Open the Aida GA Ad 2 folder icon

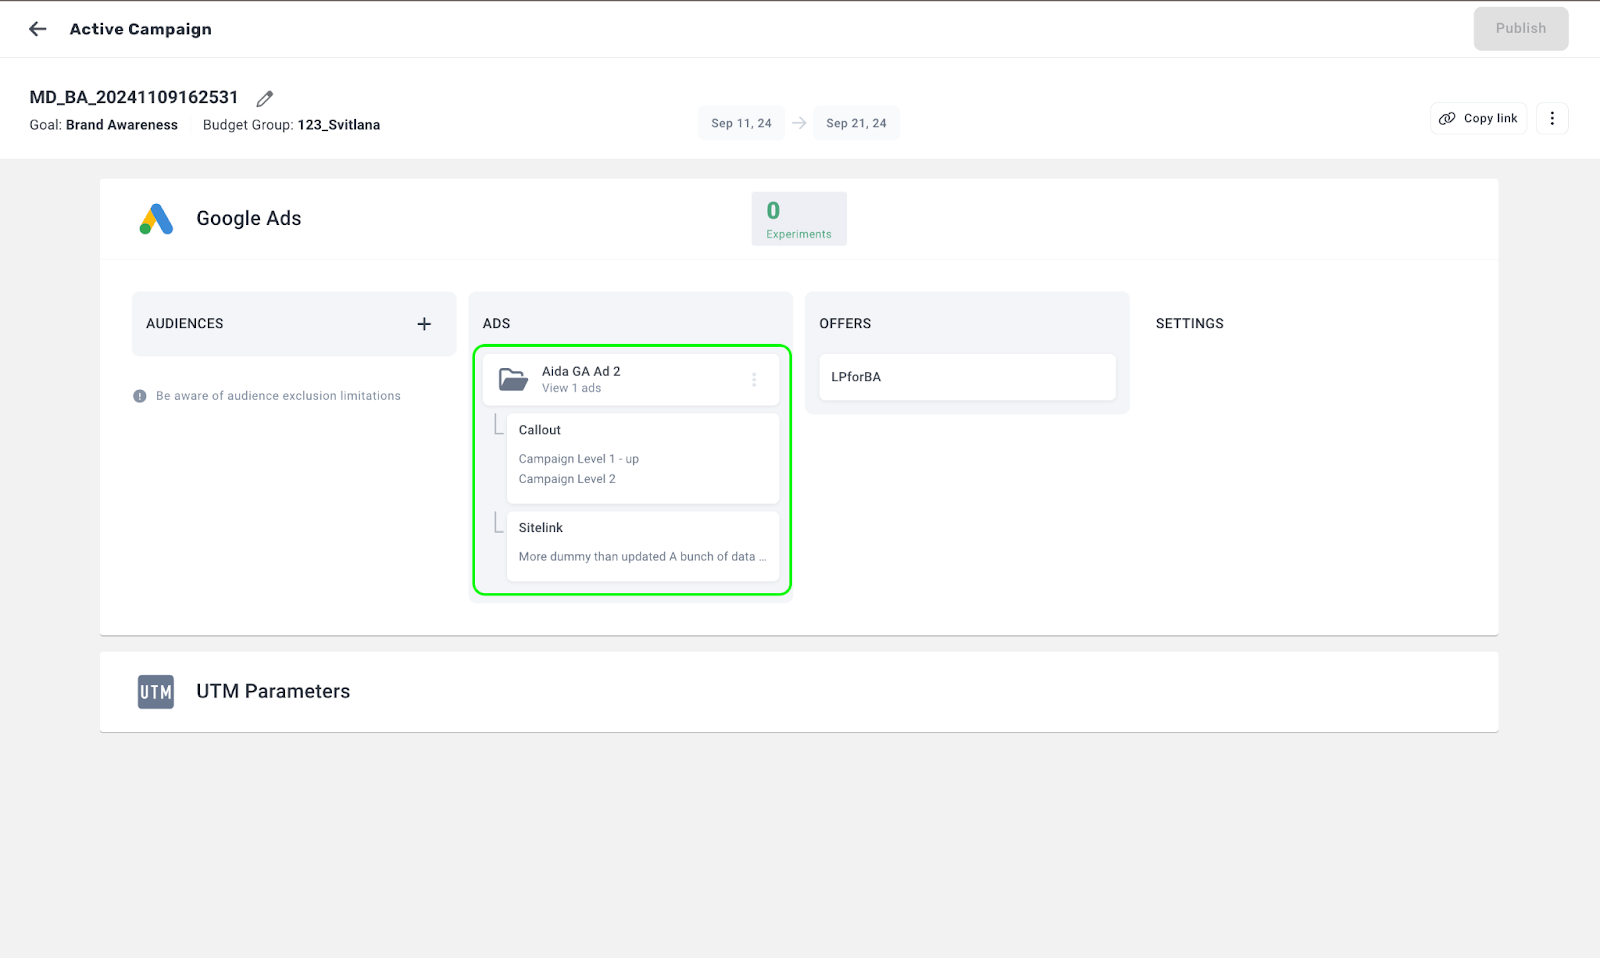(x=513, y=379)
